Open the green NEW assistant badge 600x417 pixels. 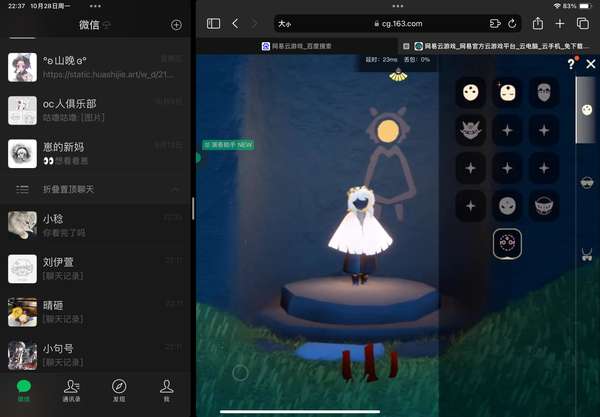(228, 145)
